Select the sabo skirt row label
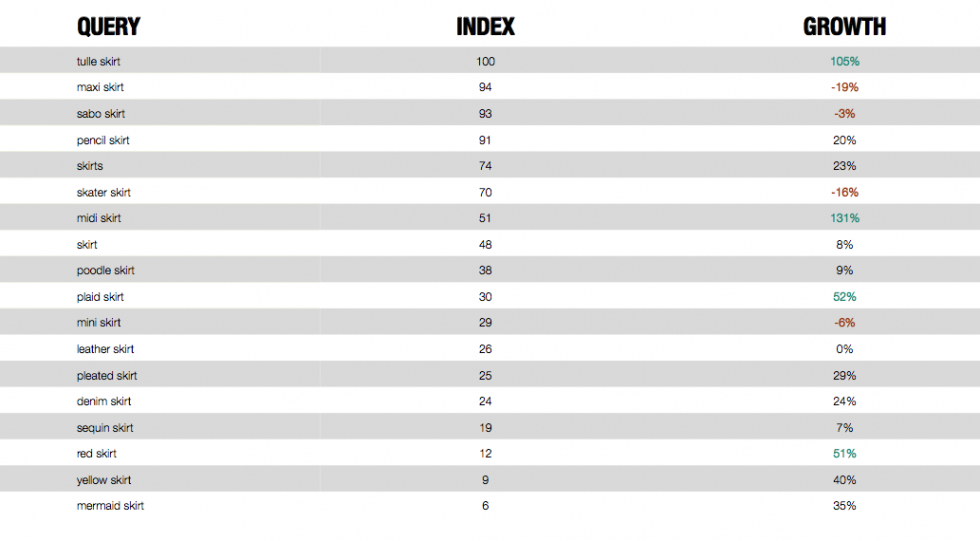The width and height of the screenshot is (980, 541). click(x=101, y=114)
